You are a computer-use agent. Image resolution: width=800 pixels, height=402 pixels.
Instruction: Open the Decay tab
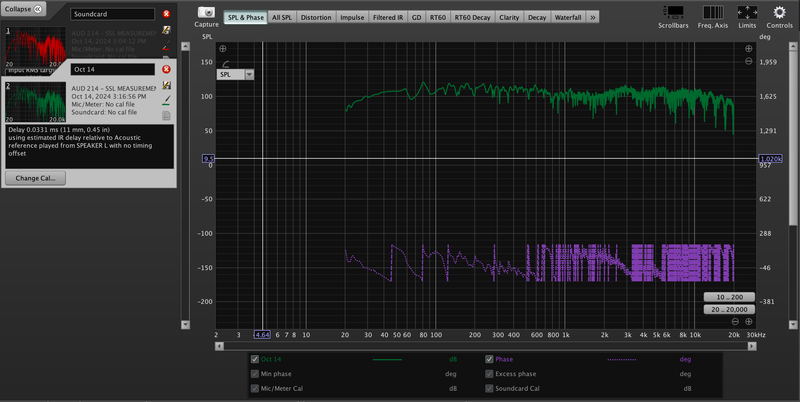coord(537,17)
